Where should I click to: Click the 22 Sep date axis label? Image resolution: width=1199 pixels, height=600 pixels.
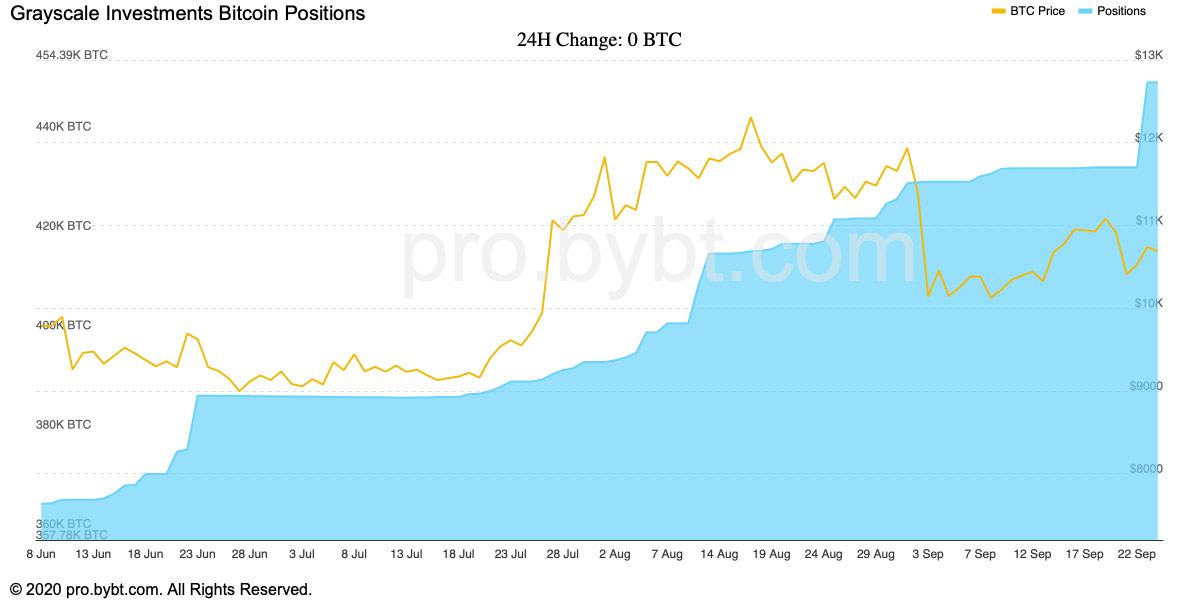pyautogui.click(x=1136, y=554)
